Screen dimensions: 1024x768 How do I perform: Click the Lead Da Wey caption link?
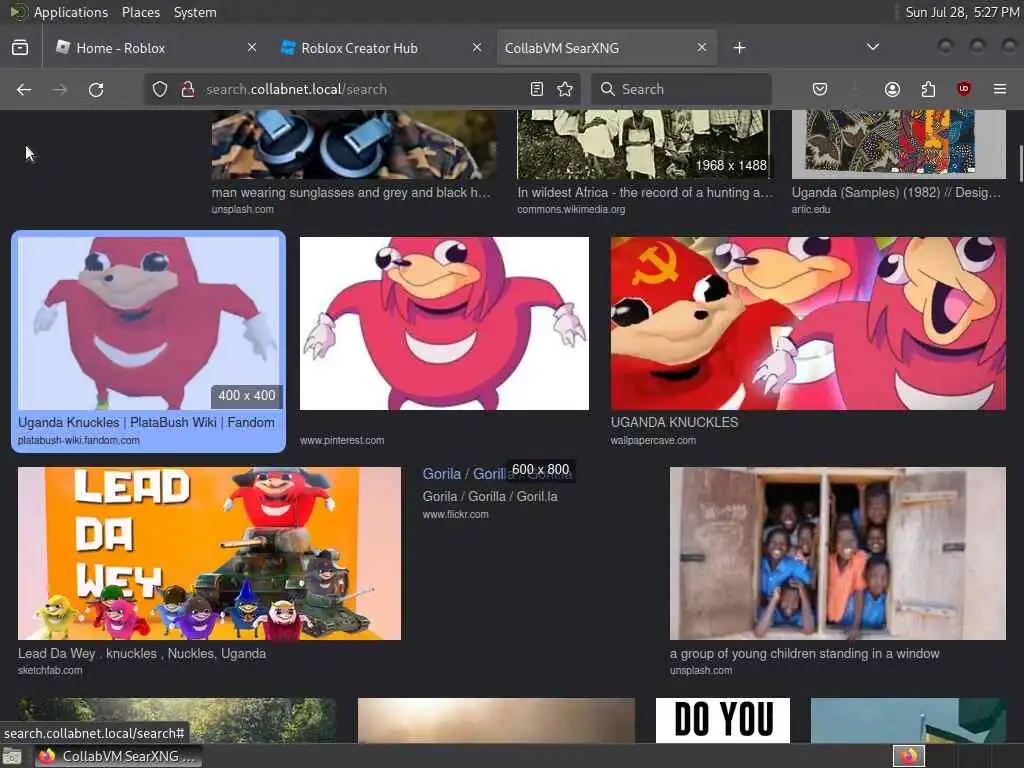tap(142, 654)
